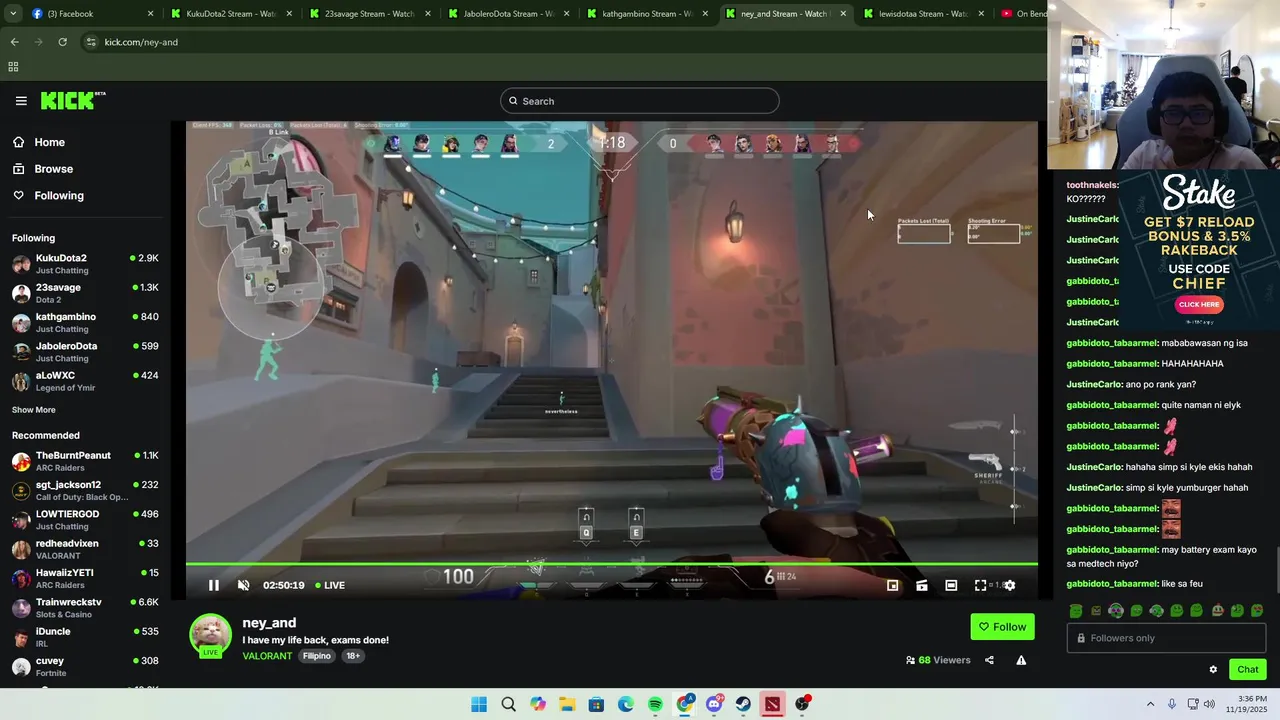The width and height of the screenshot is (1280, 720).
Task: Open LOWTIERGOD recommended channel
Action: coord(85,520)
